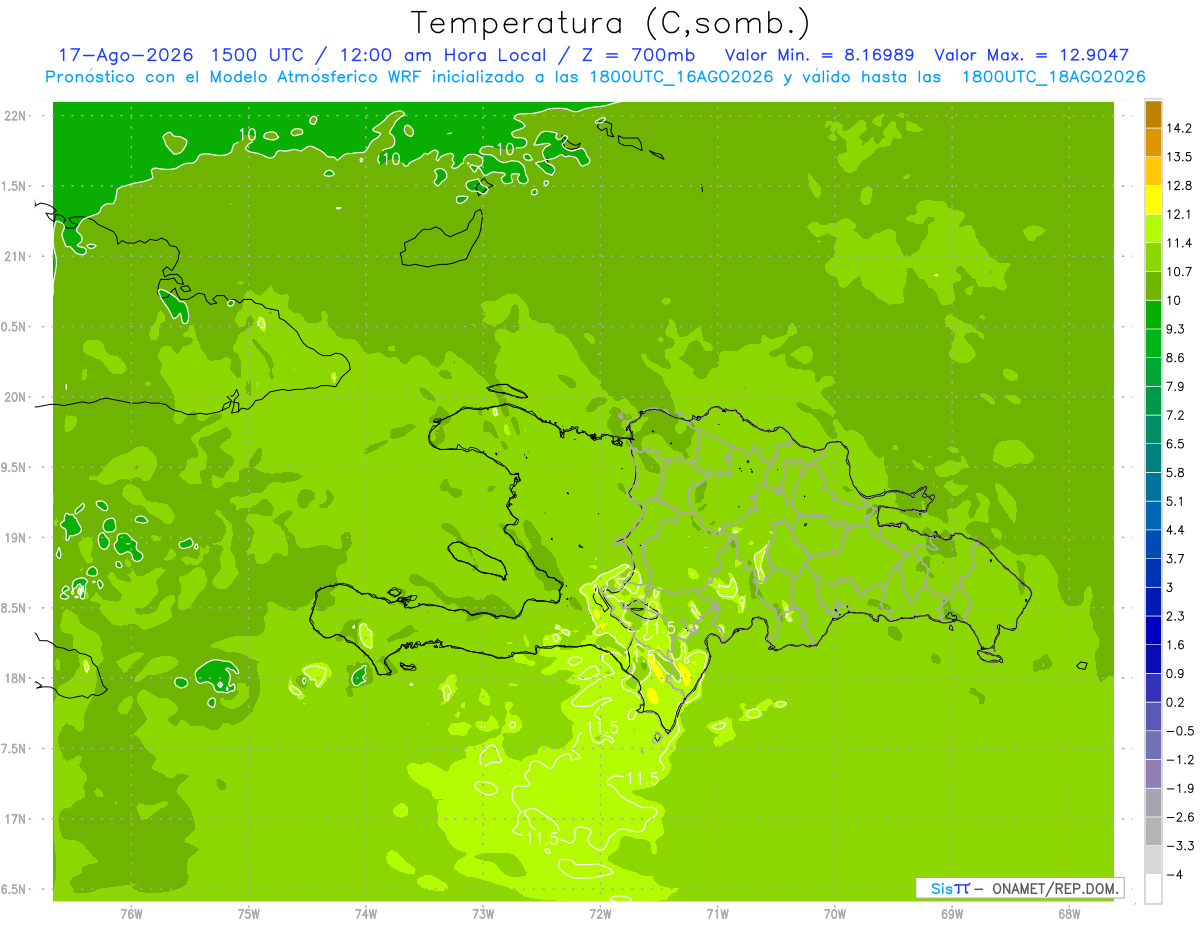Click the "1.6" legend value

click(x=1176, y=645)
